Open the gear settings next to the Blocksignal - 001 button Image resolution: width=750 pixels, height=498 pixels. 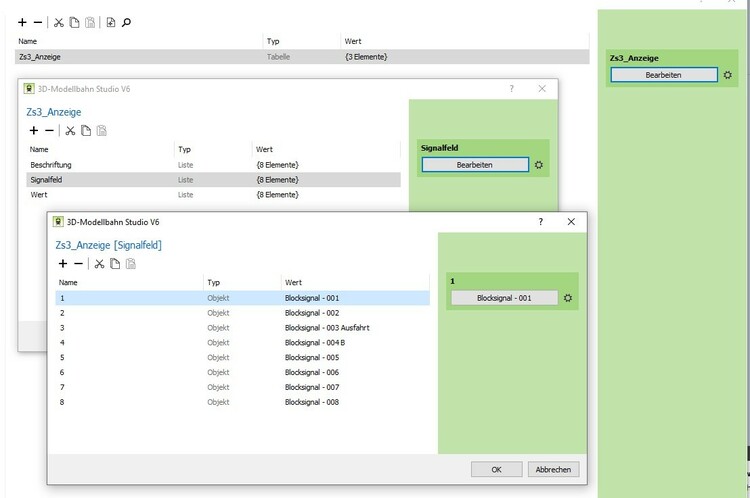568,298
